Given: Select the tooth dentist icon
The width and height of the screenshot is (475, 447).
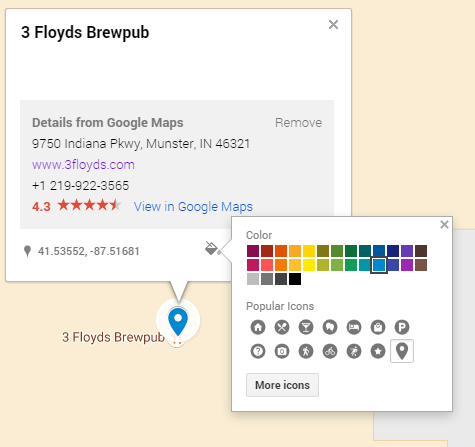Looking at the screenshot, I should [330, 327].
